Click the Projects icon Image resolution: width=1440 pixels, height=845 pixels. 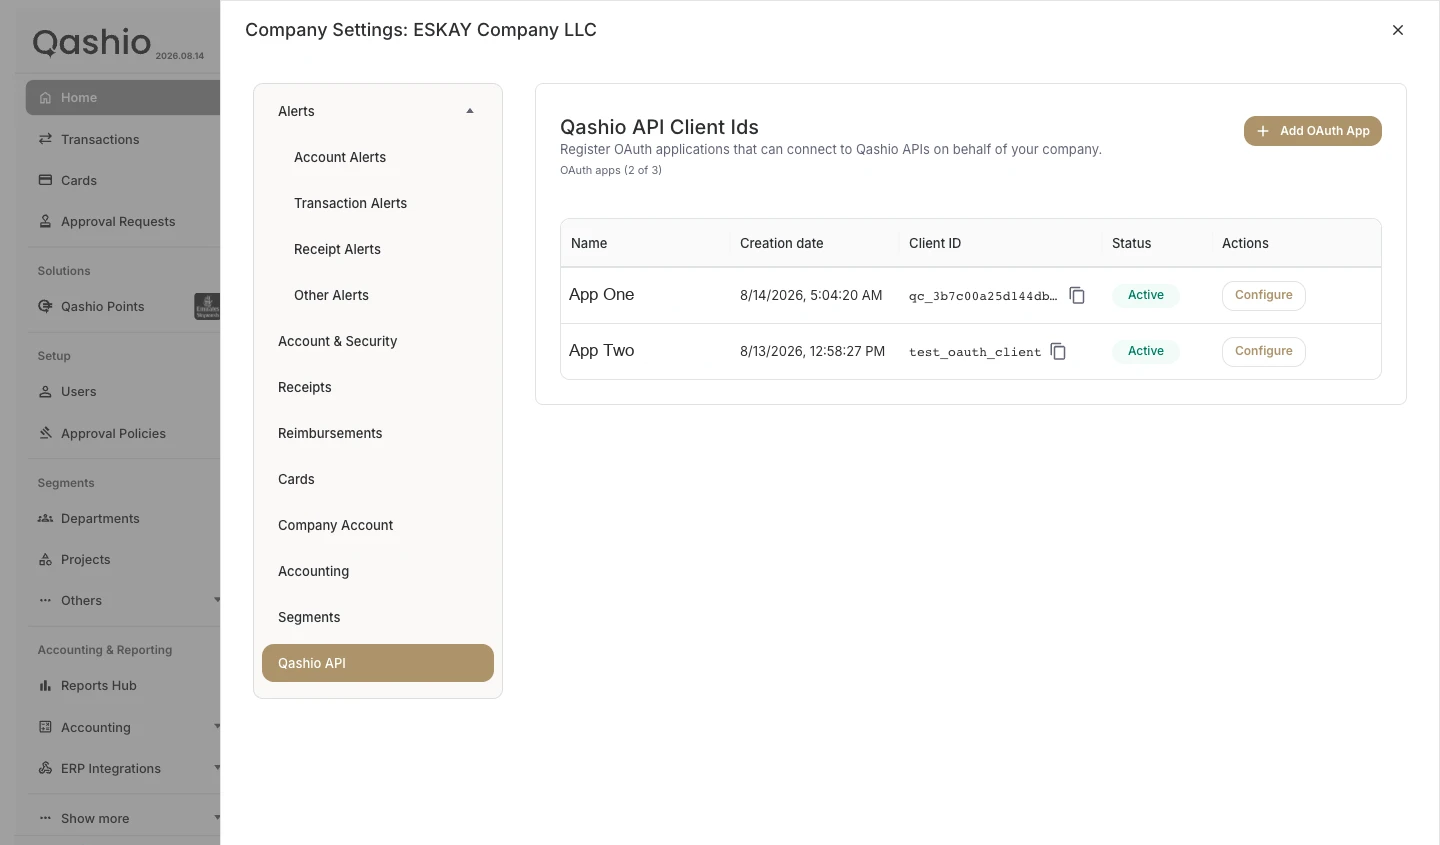point(45,559)
